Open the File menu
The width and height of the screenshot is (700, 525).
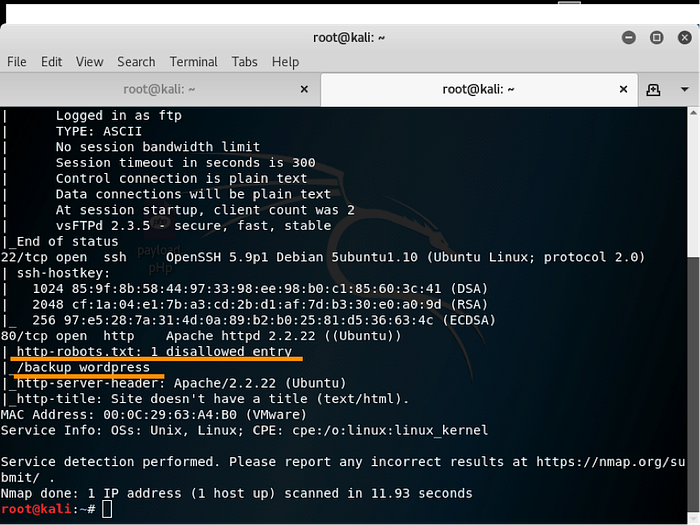(x=17, y=62)
